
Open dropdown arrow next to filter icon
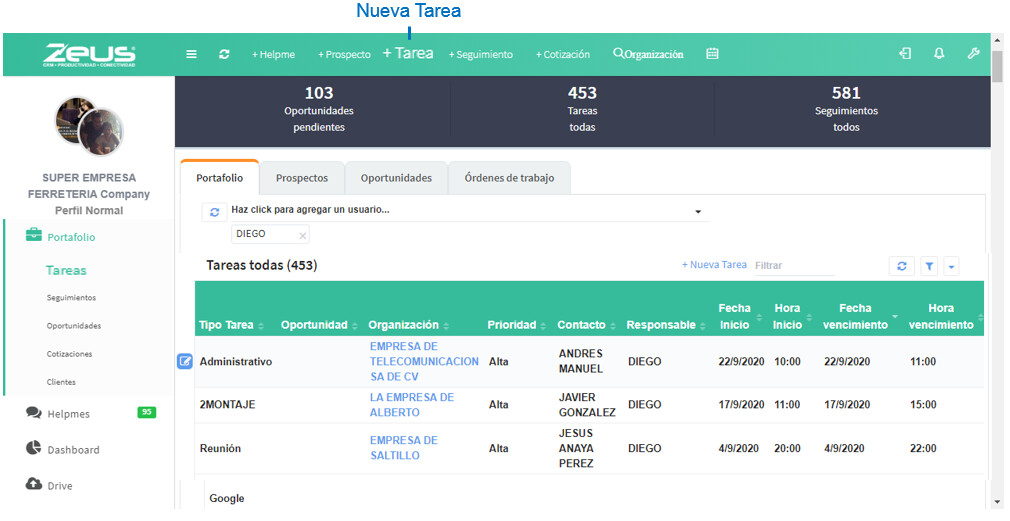point(951,266)
